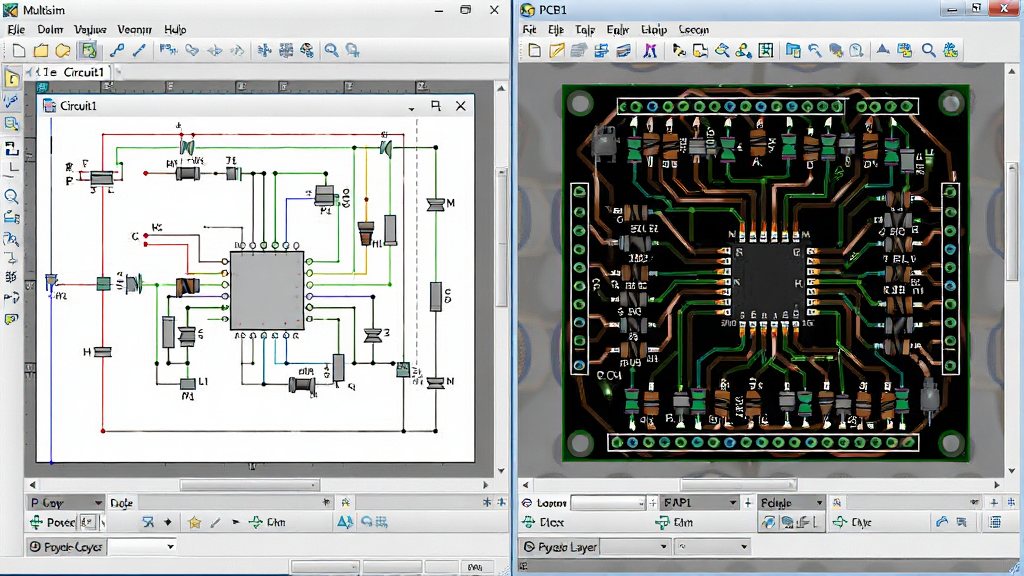This screenshot has width=1024, height=576.
Task: Open the last menu in PCB1 menu bar
Action: [694, 29]
